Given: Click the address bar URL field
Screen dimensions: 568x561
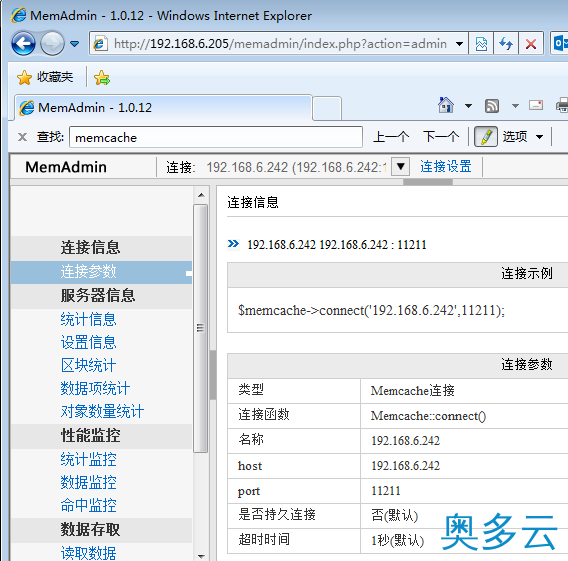Looking at the screenshot, I should [x=280, y=44].
